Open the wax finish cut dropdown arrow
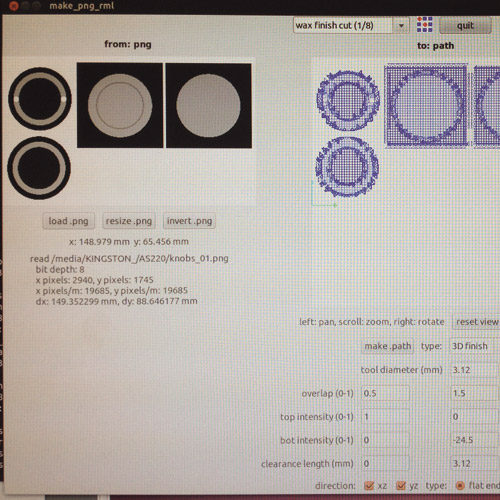Image resolution: width=500 pixels, height=500 pixels. coord(401,26)
